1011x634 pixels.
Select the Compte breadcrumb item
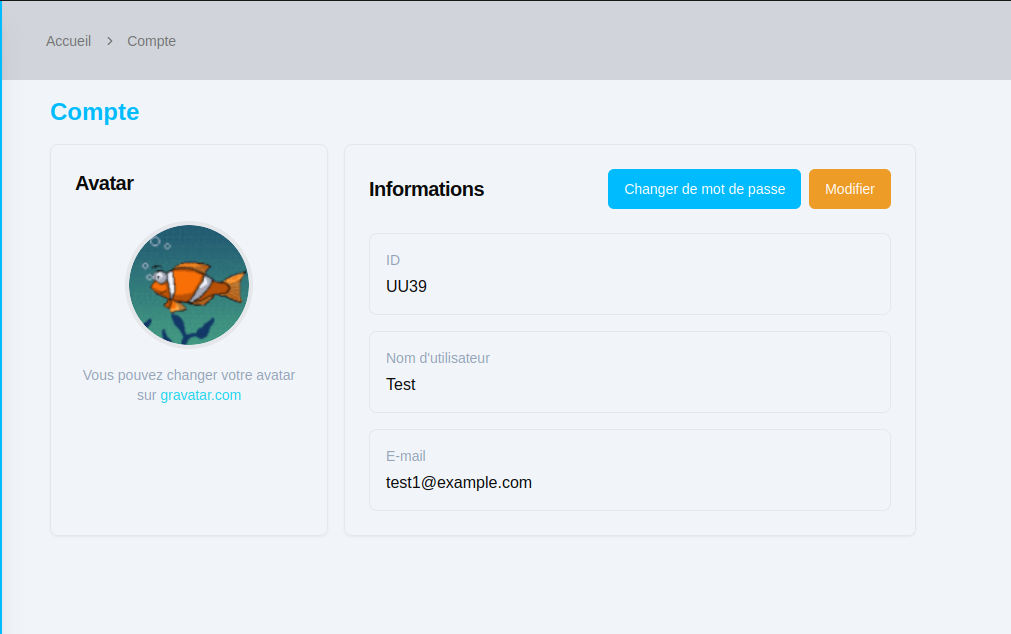pyautogui.click(x=151, y=41)
